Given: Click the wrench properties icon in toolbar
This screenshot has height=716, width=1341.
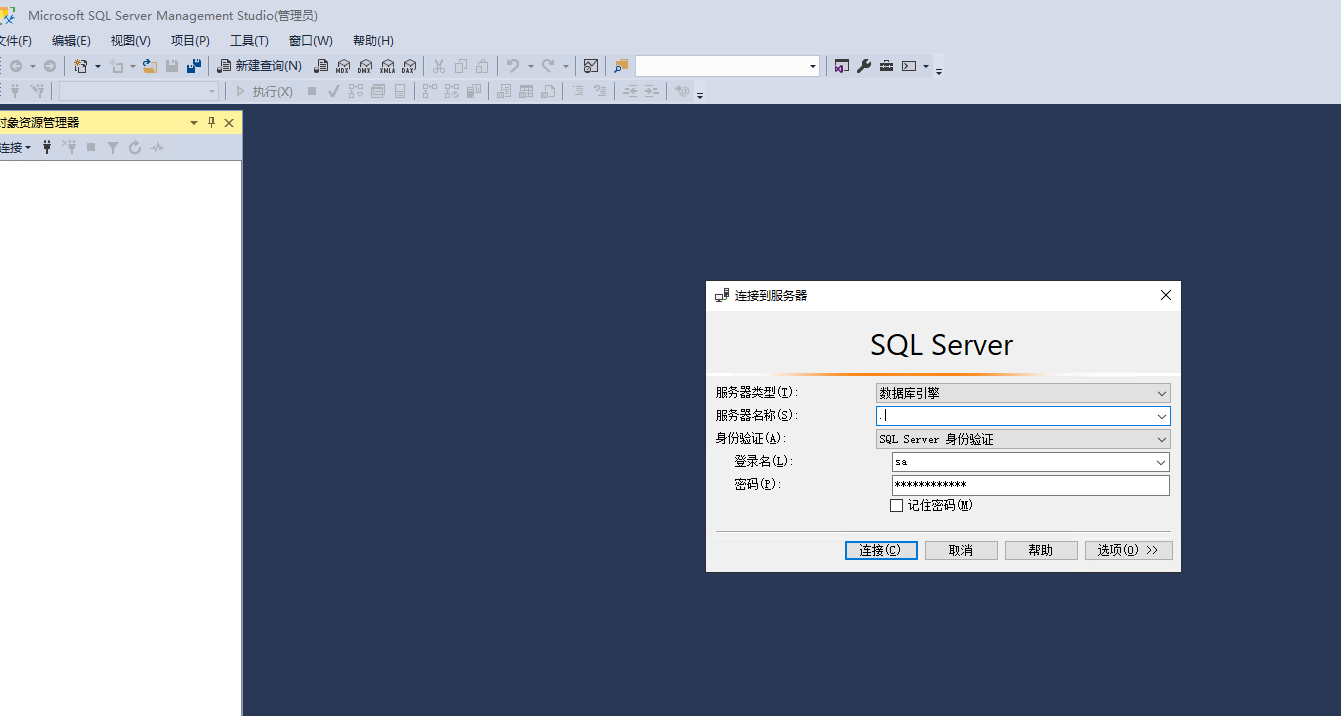Looking at the screenshot, I should coord(864,66).
